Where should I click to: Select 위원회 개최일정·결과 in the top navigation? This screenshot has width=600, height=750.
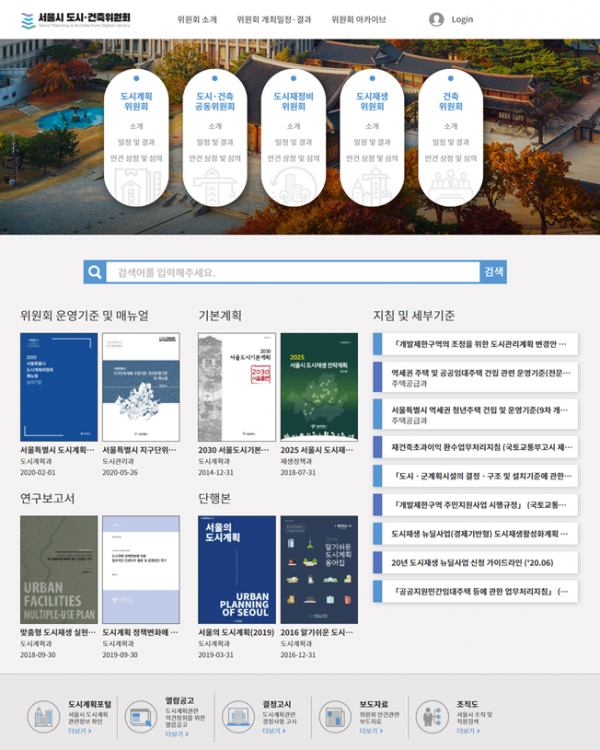(274, 19)
